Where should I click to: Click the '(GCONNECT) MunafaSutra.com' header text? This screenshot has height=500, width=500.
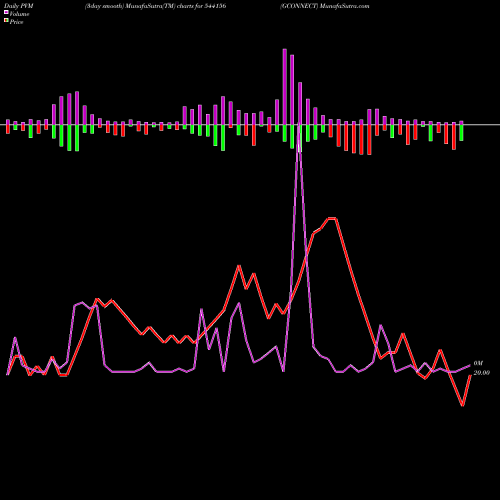click(x=325, y=6)
